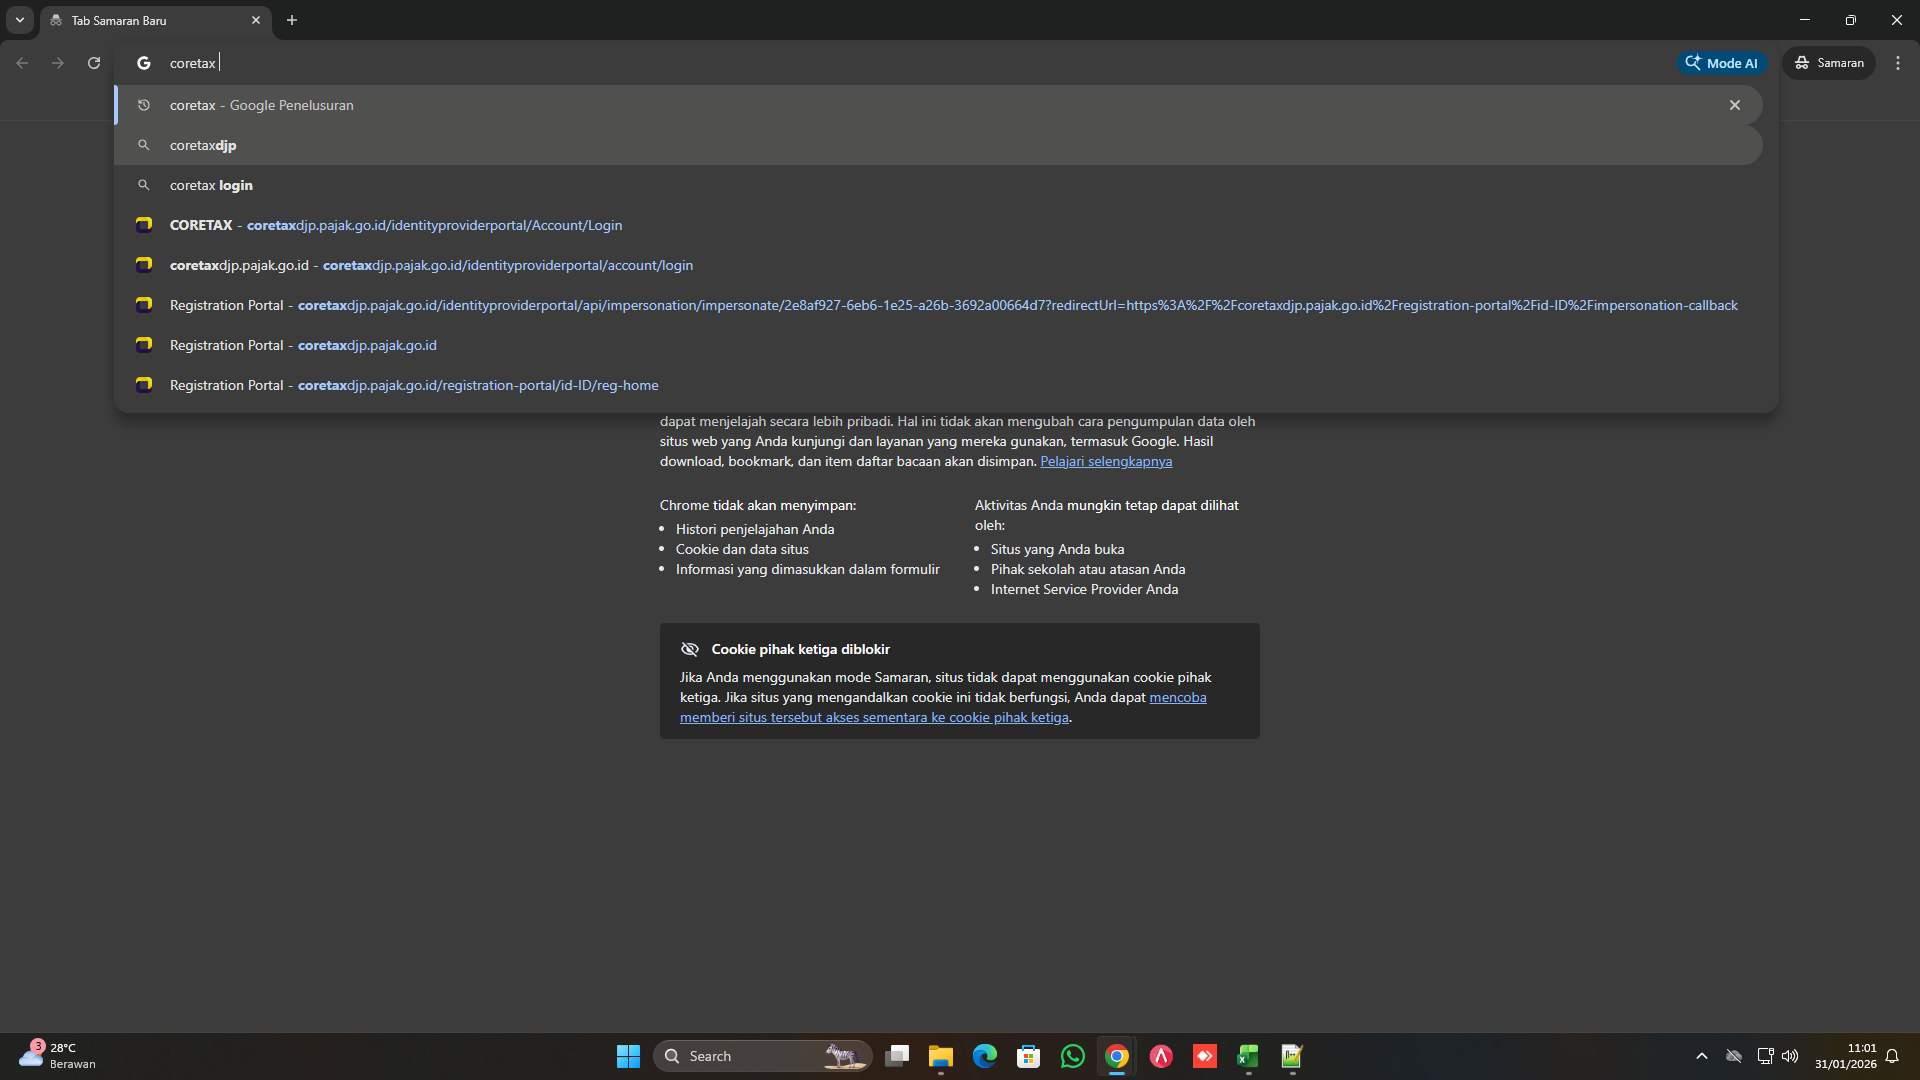Open Chrome's three-dot menu

pyautogui.click(x=1897, y=62)
